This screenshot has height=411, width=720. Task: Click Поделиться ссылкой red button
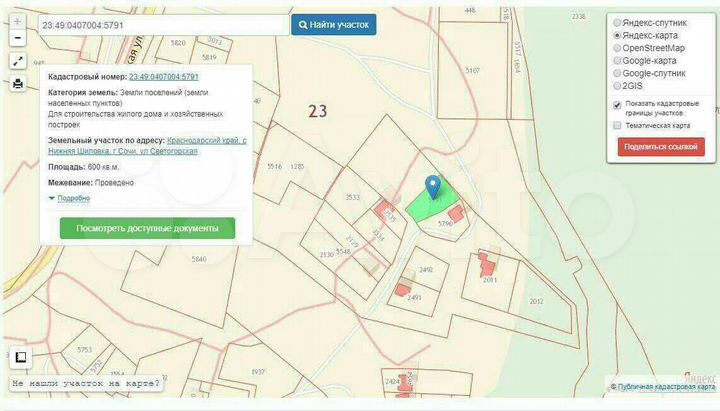point(661,147)
